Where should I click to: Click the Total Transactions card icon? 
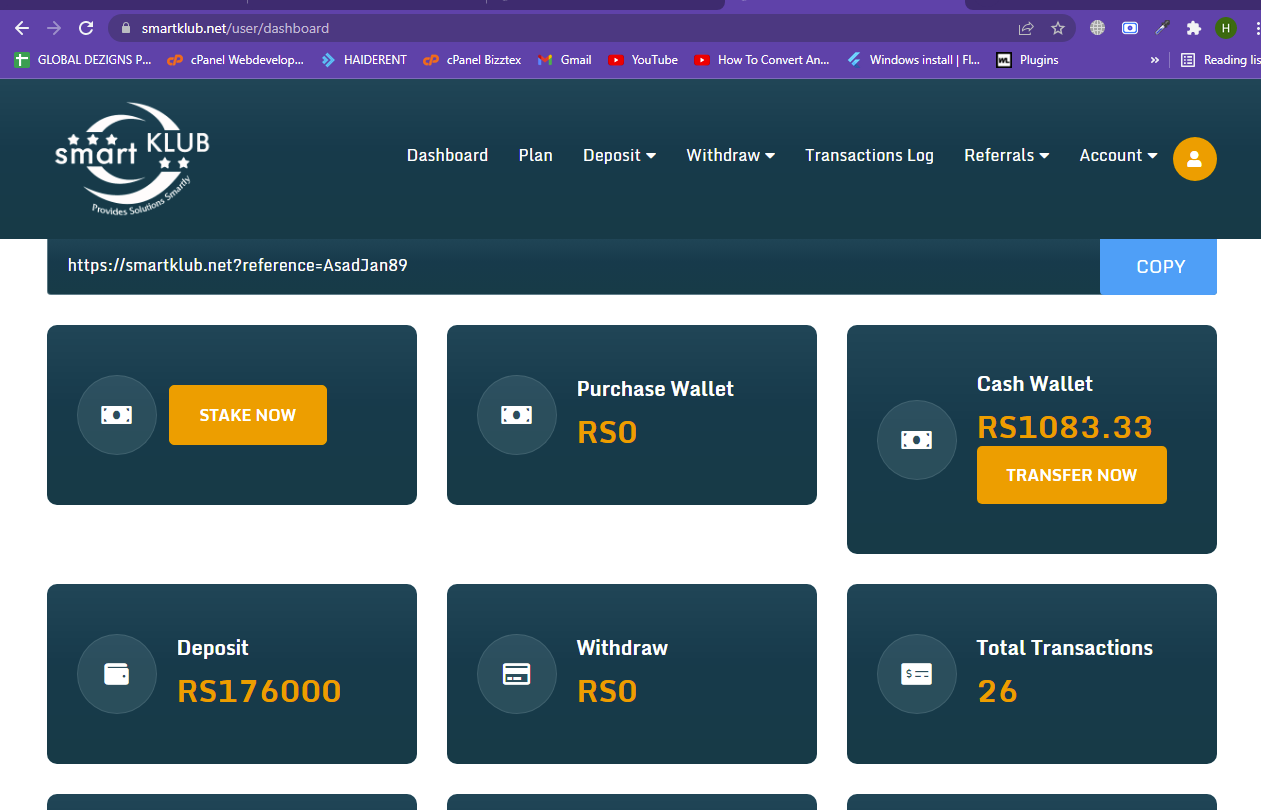917,674
